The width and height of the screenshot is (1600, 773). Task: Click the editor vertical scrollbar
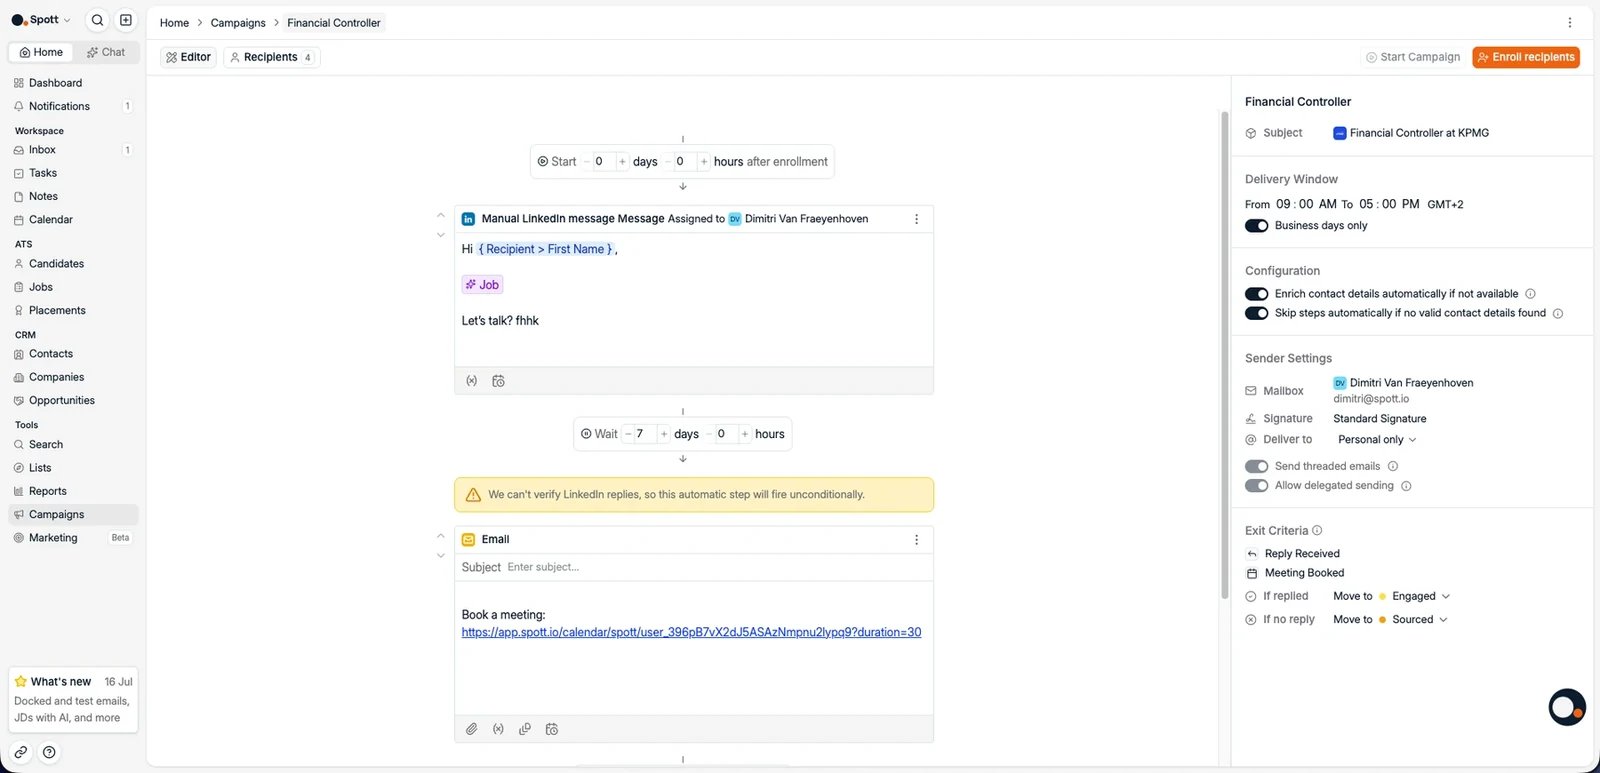pyautogui.click(x=1224, y=355)
